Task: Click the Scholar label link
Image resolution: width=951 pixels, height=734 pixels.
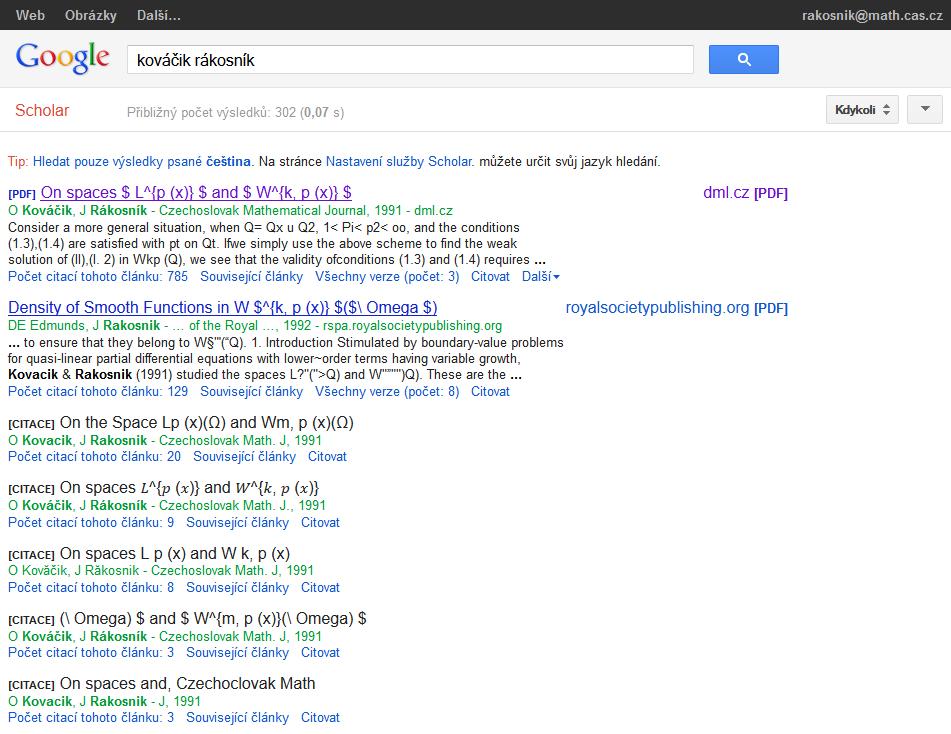Action: [42, 110]
